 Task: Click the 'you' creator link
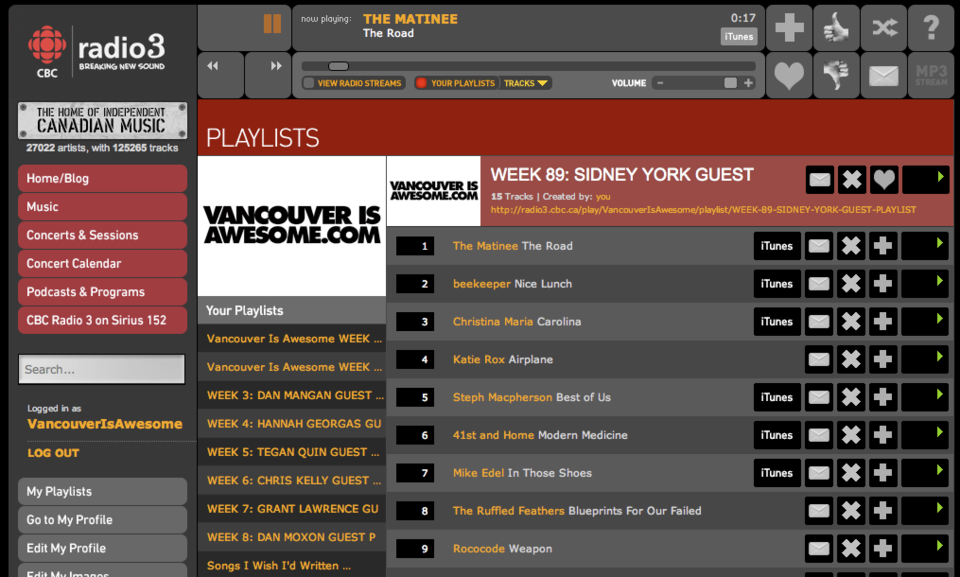[x=603, y=197]
